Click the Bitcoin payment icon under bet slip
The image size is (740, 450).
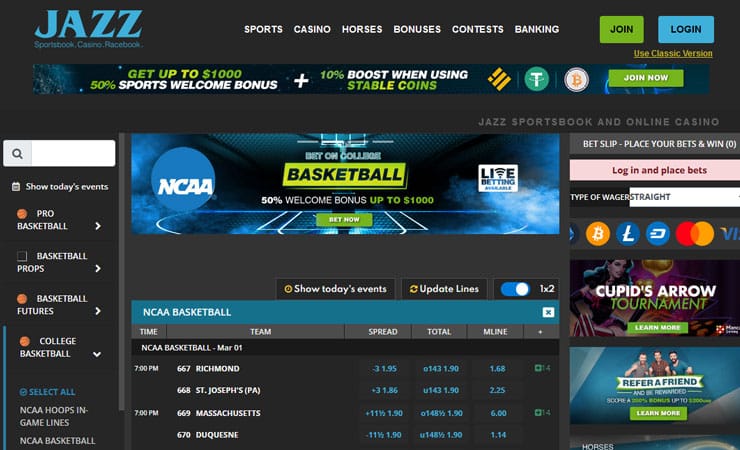pos(598,233)
